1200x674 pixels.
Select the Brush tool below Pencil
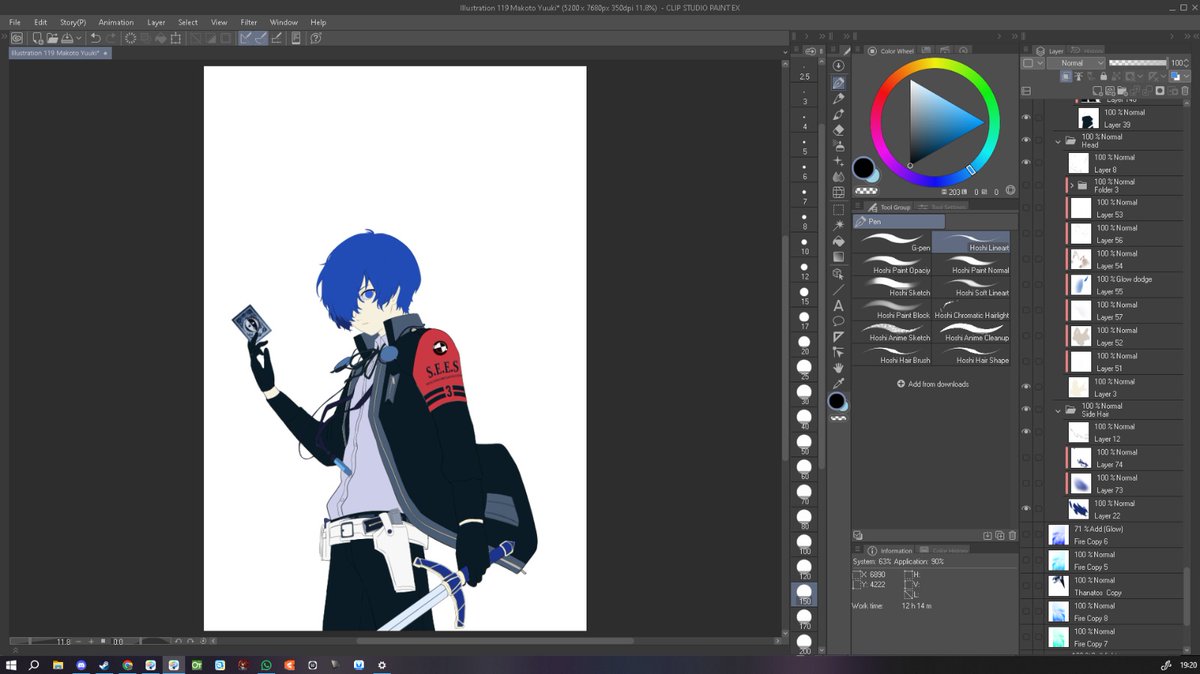[x=838, y=114]
